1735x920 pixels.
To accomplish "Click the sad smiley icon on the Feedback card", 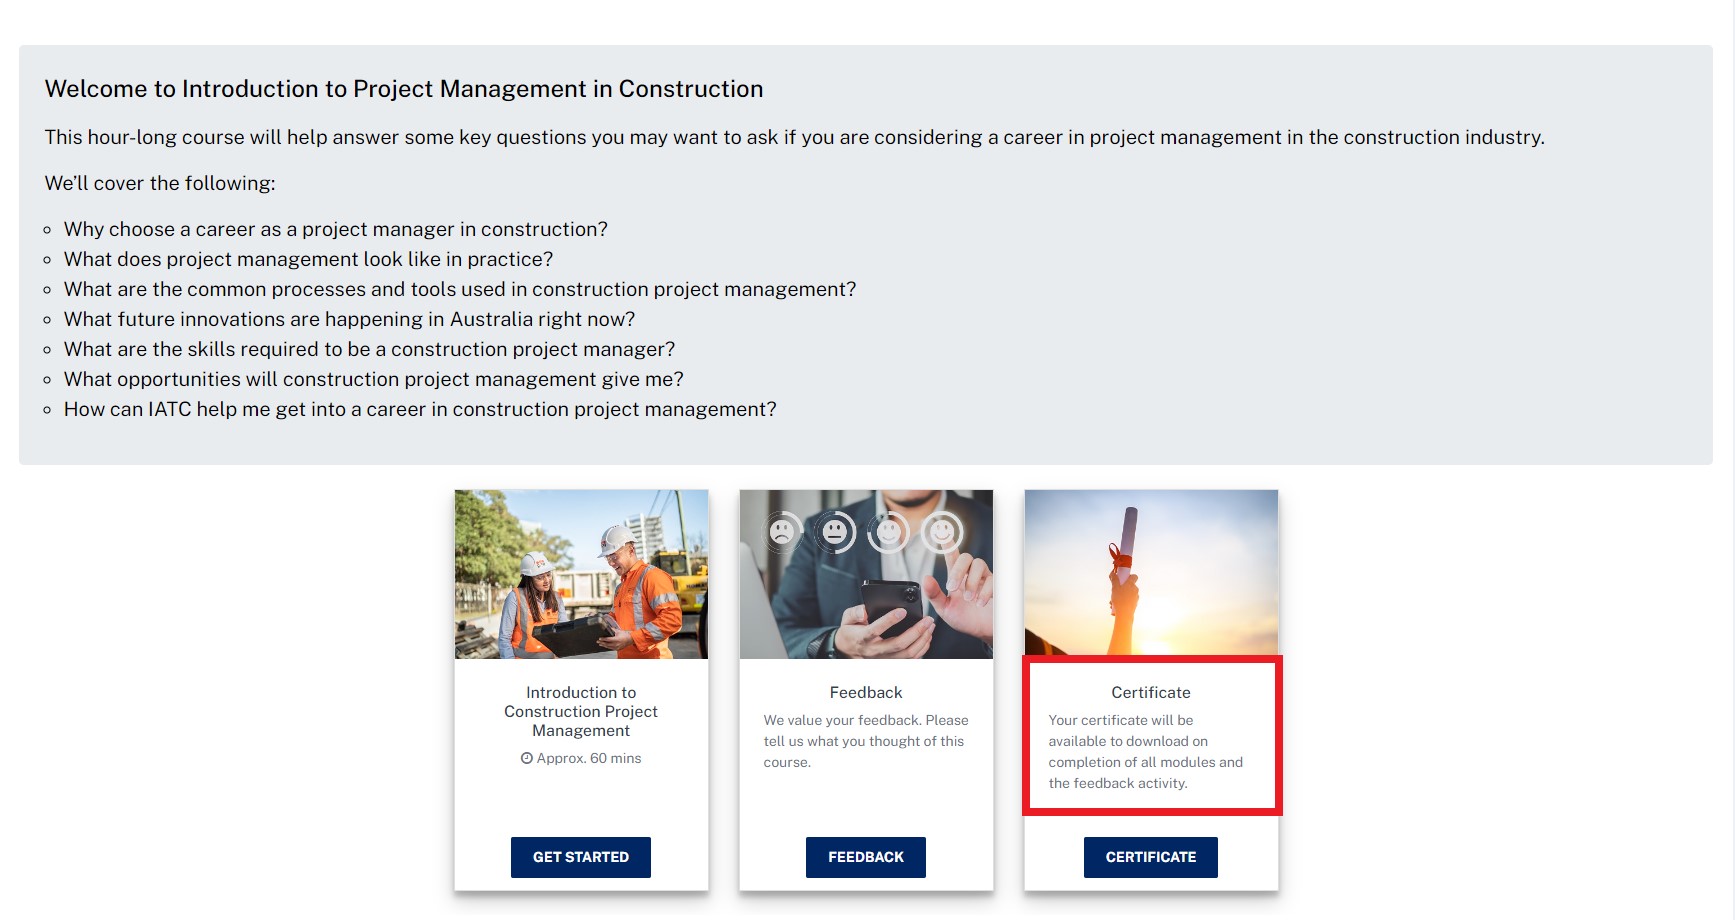I will coord(781,531).
